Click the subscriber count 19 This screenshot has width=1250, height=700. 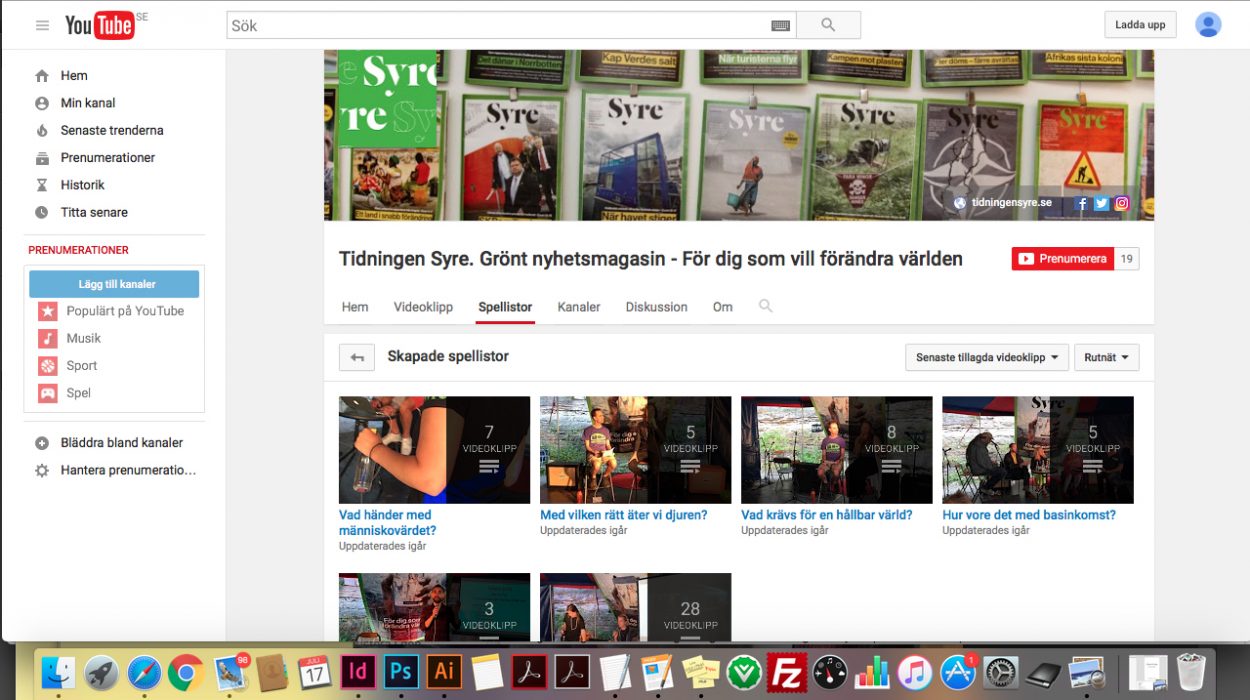pyautogui.click(x=1127, y=259)
